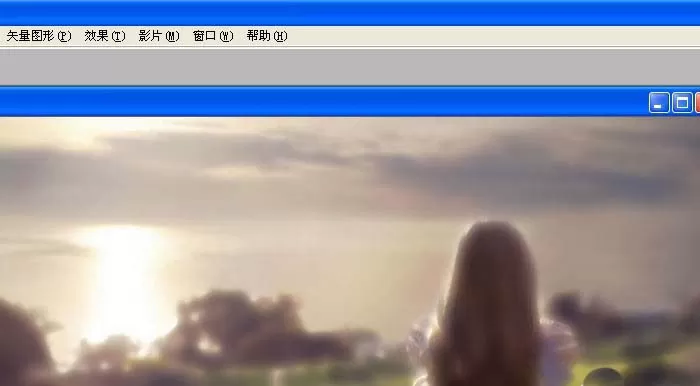Open the 影片(M) menu
Viewport: 700px width, 386px height.
coord(159,36)
